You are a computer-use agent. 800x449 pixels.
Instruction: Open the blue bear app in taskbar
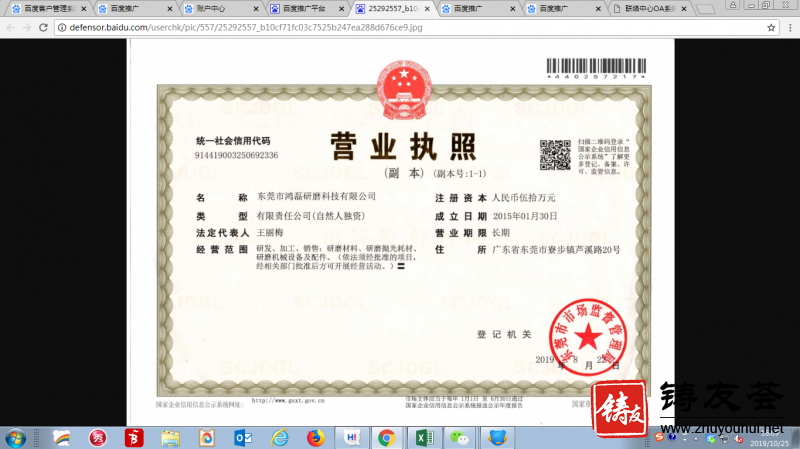tap(497, 438)
